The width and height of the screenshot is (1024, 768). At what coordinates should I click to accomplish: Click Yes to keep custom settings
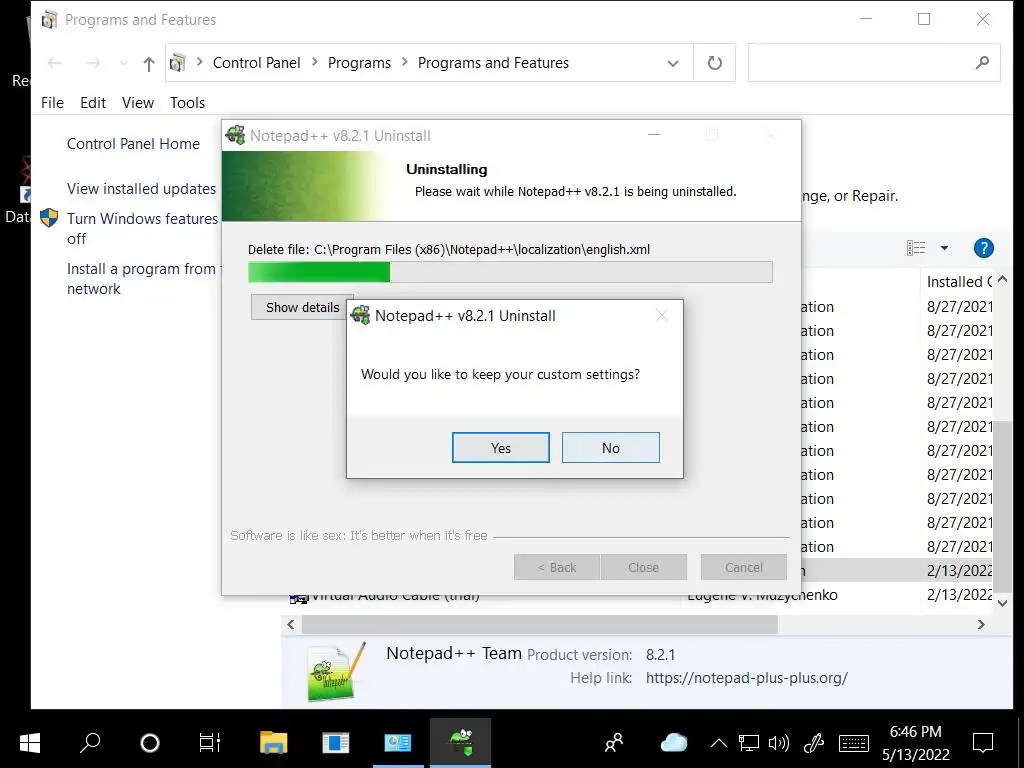(x=500, y=448)
